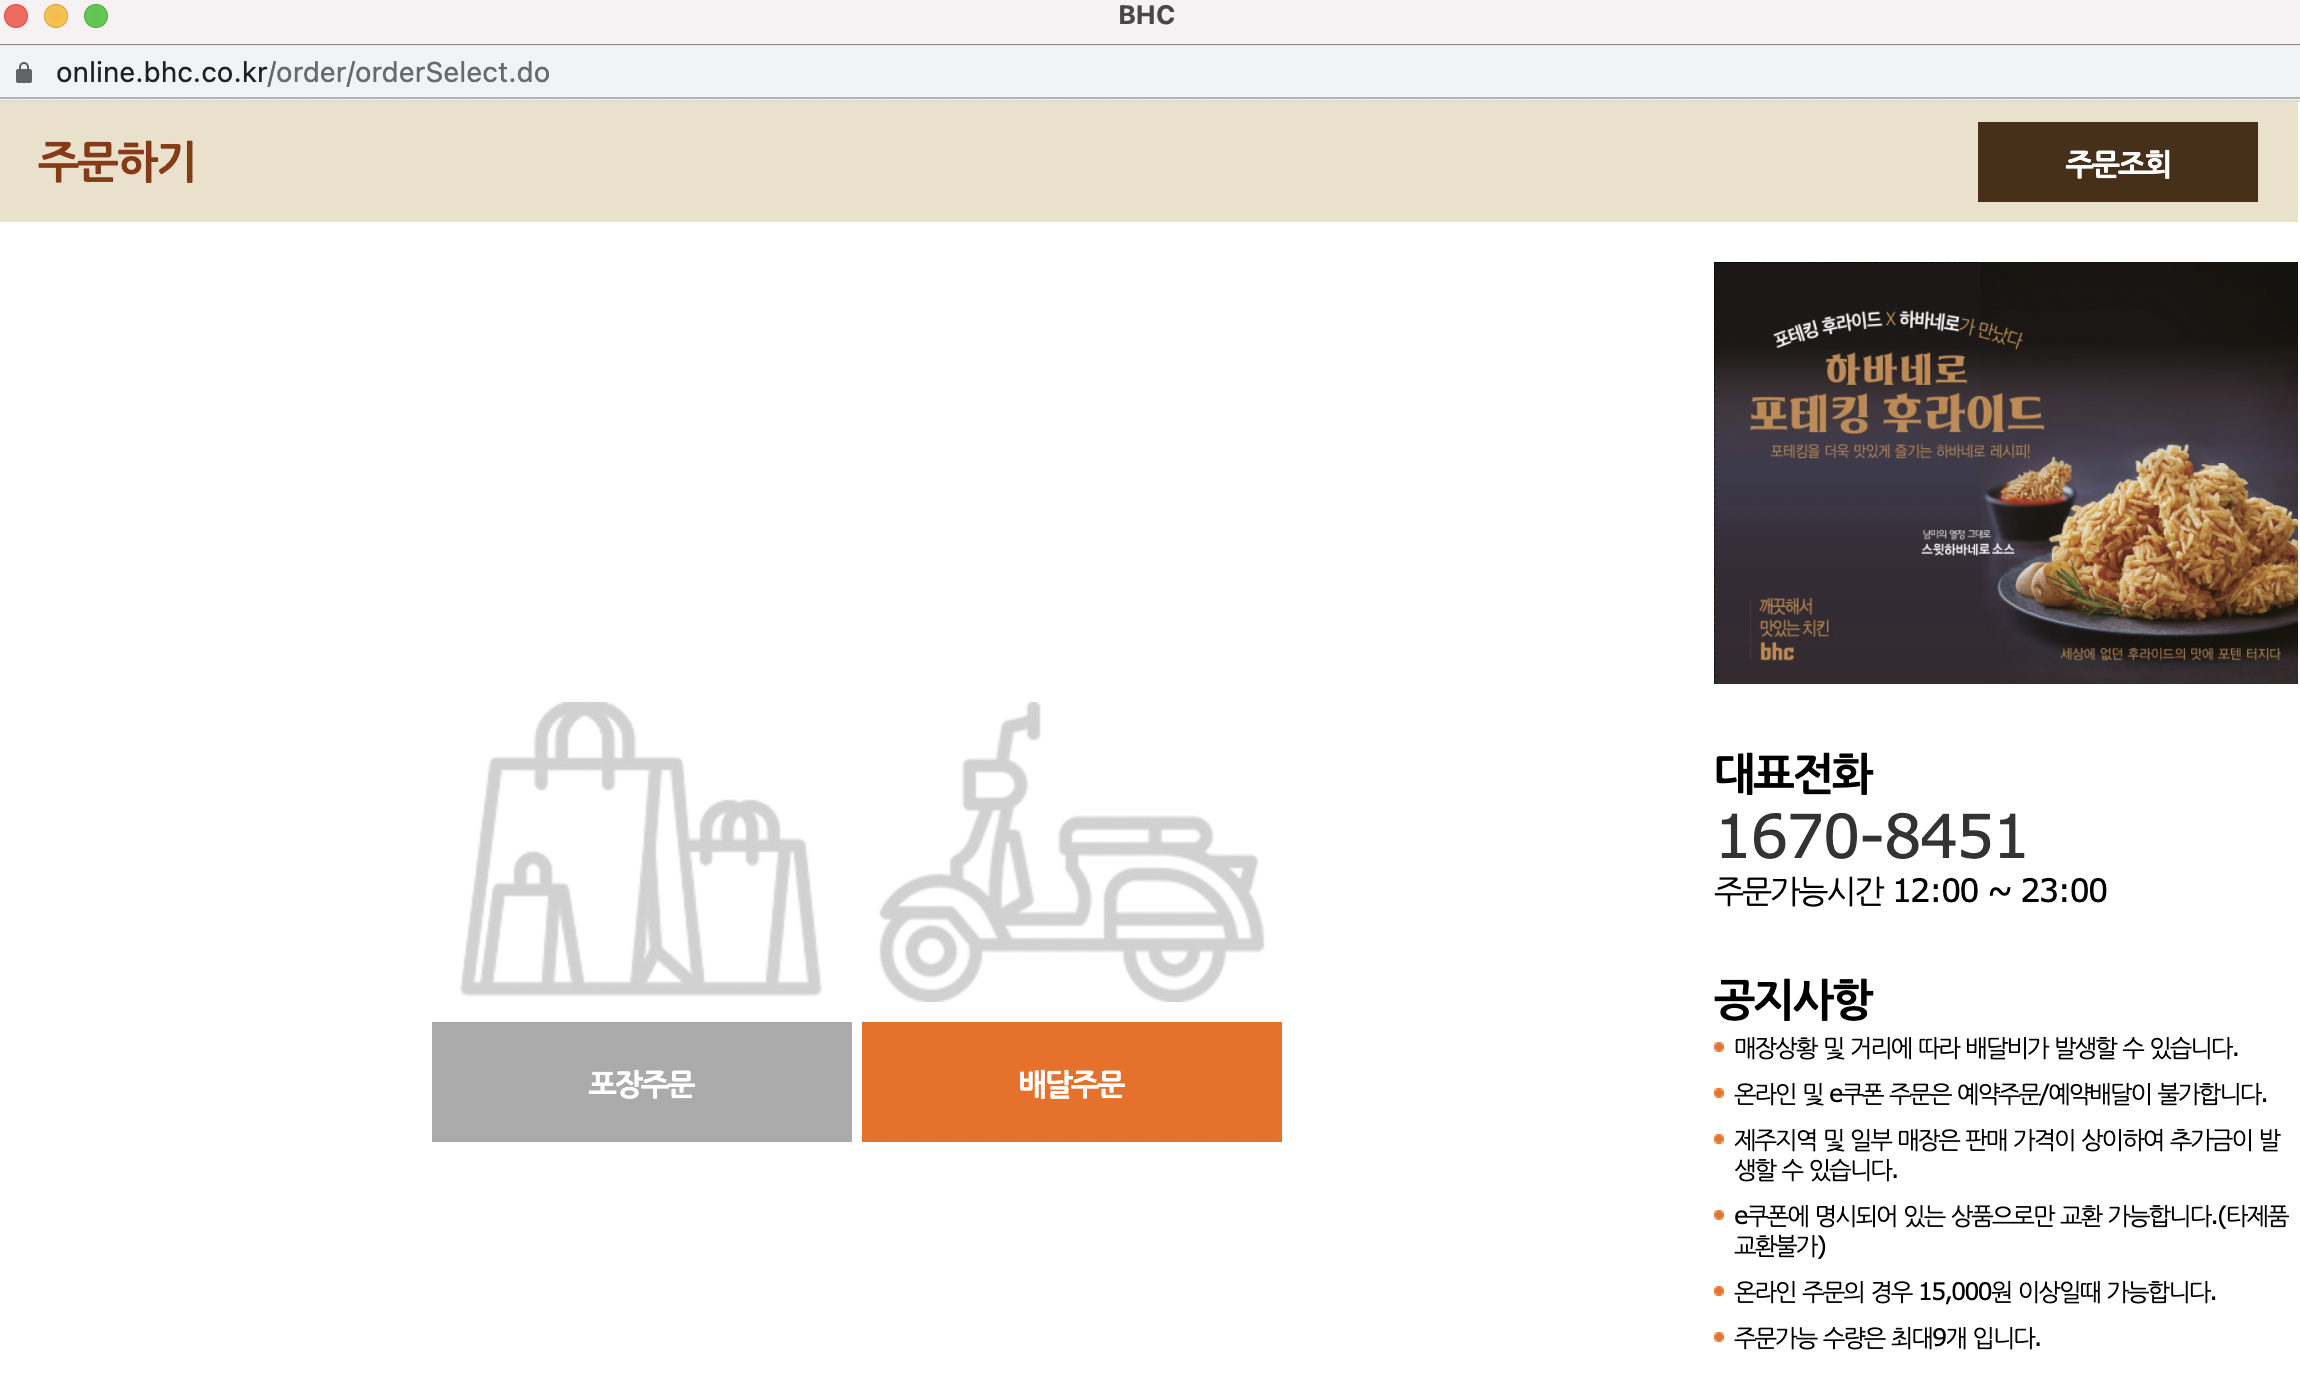The width and height of the screenshot is (2300, 1384).
Task: Click the red close window button
Action: tap(16, 16)
